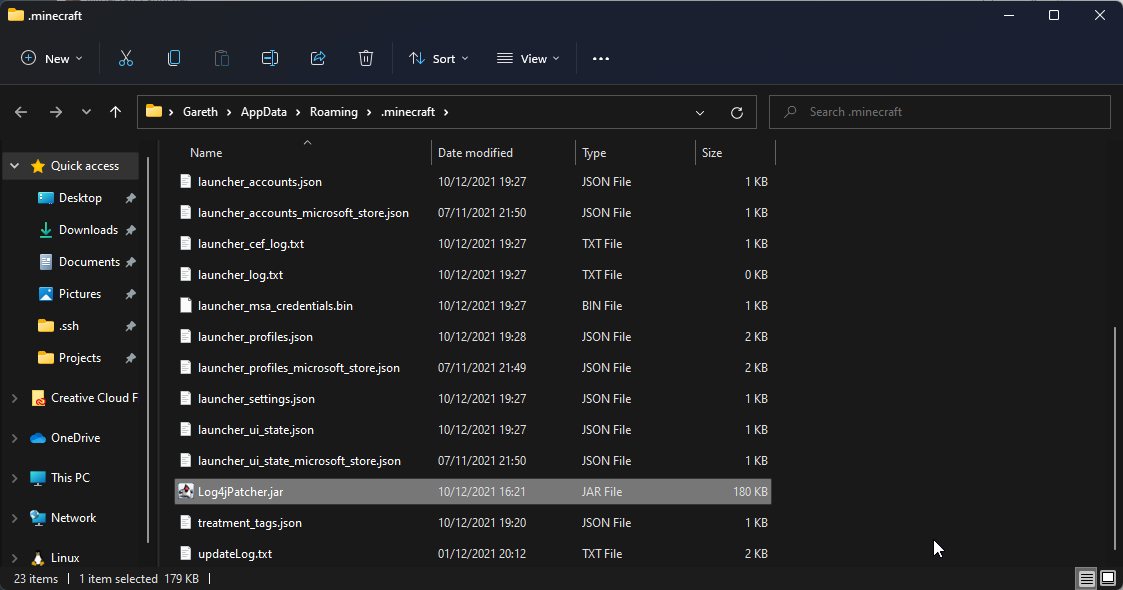The width and height of the screenshot is (1123, 590).
Task: Click the file list vertical scrollbar
Action: pyautogui.click(x=1114, y=438)
